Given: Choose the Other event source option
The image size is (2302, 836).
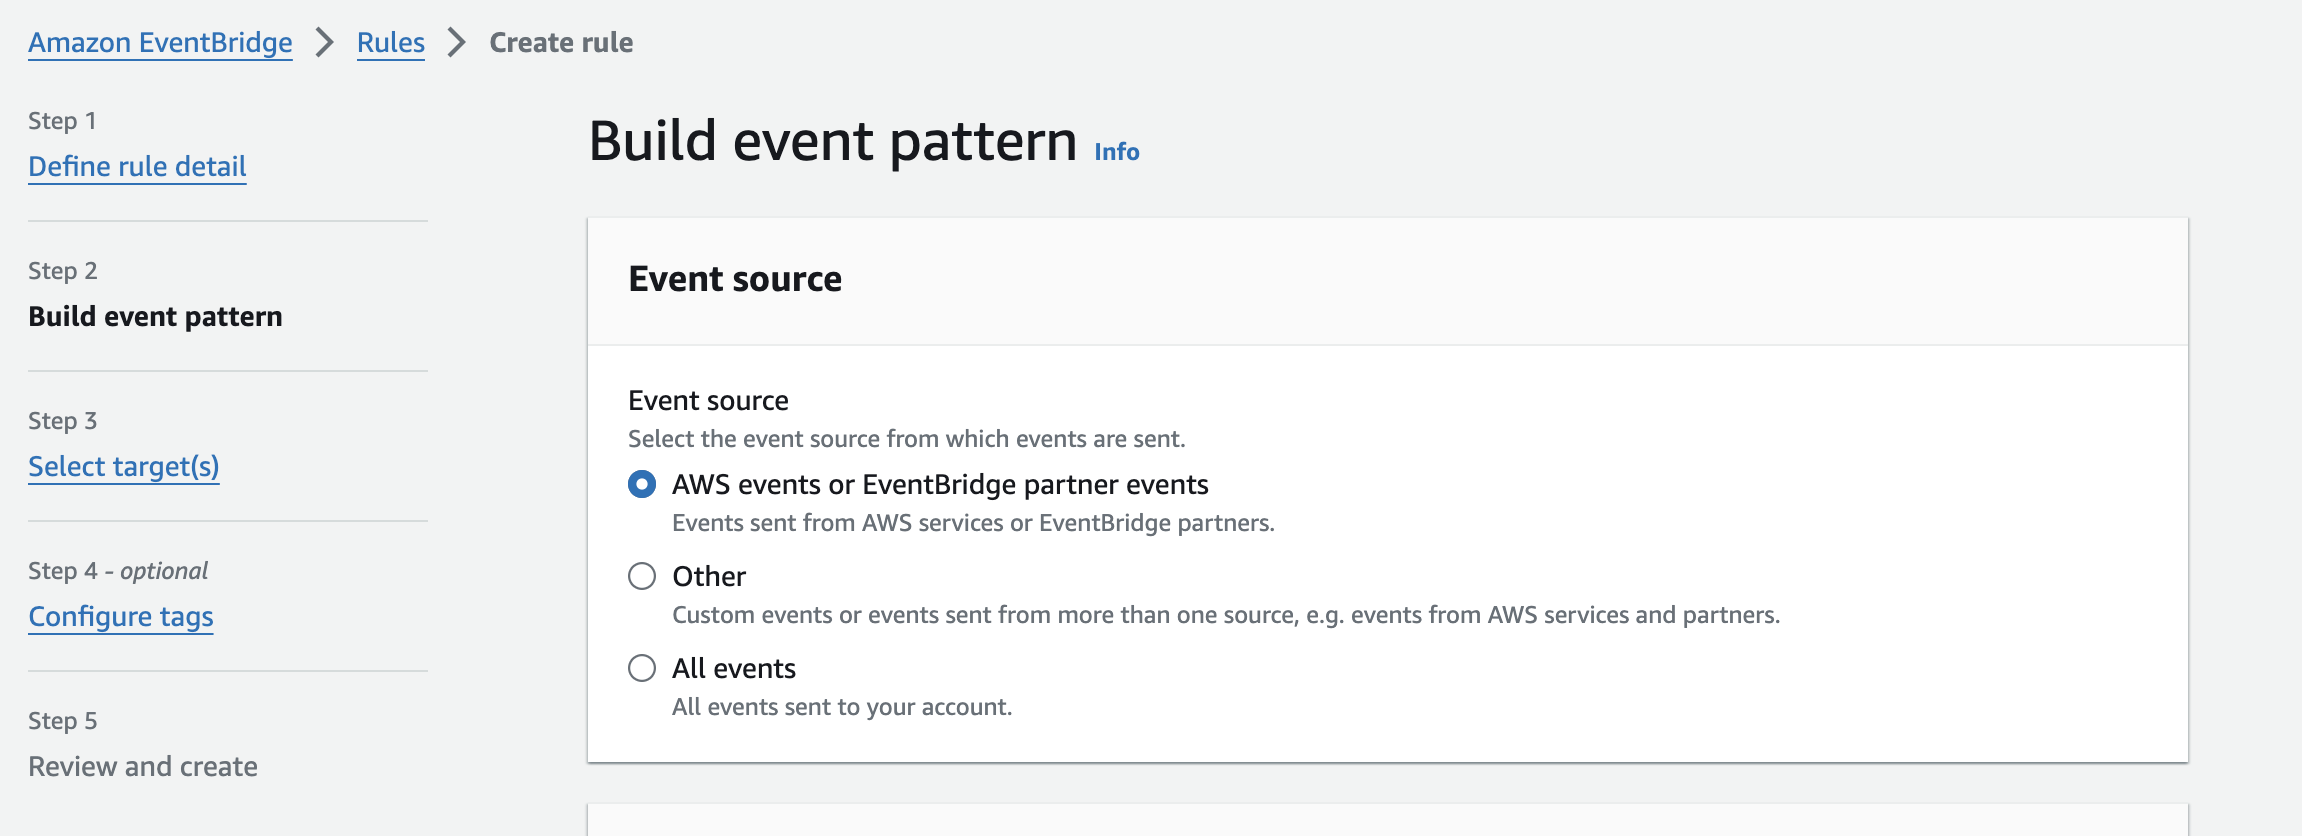Looking at the screenshot, I should (642, 577).
